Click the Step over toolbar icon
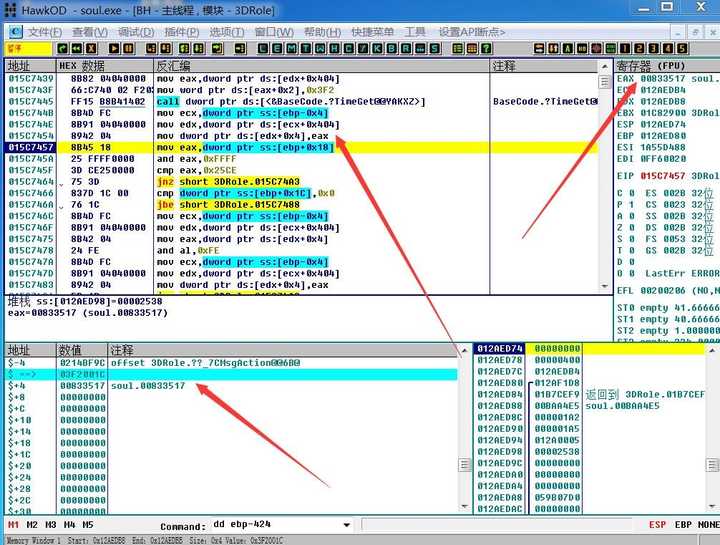This screenshot has height=545, width=720. [x=166, y=49]
